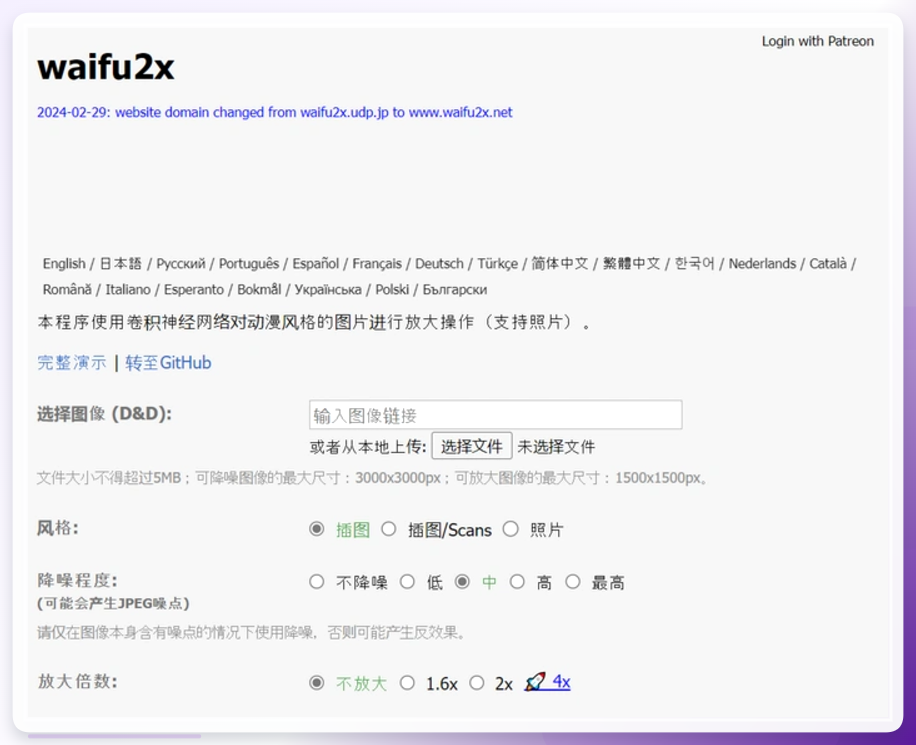916x745 pixels.
Task: Select 不放大 upscaling option
Action: [x=317, y=682]
